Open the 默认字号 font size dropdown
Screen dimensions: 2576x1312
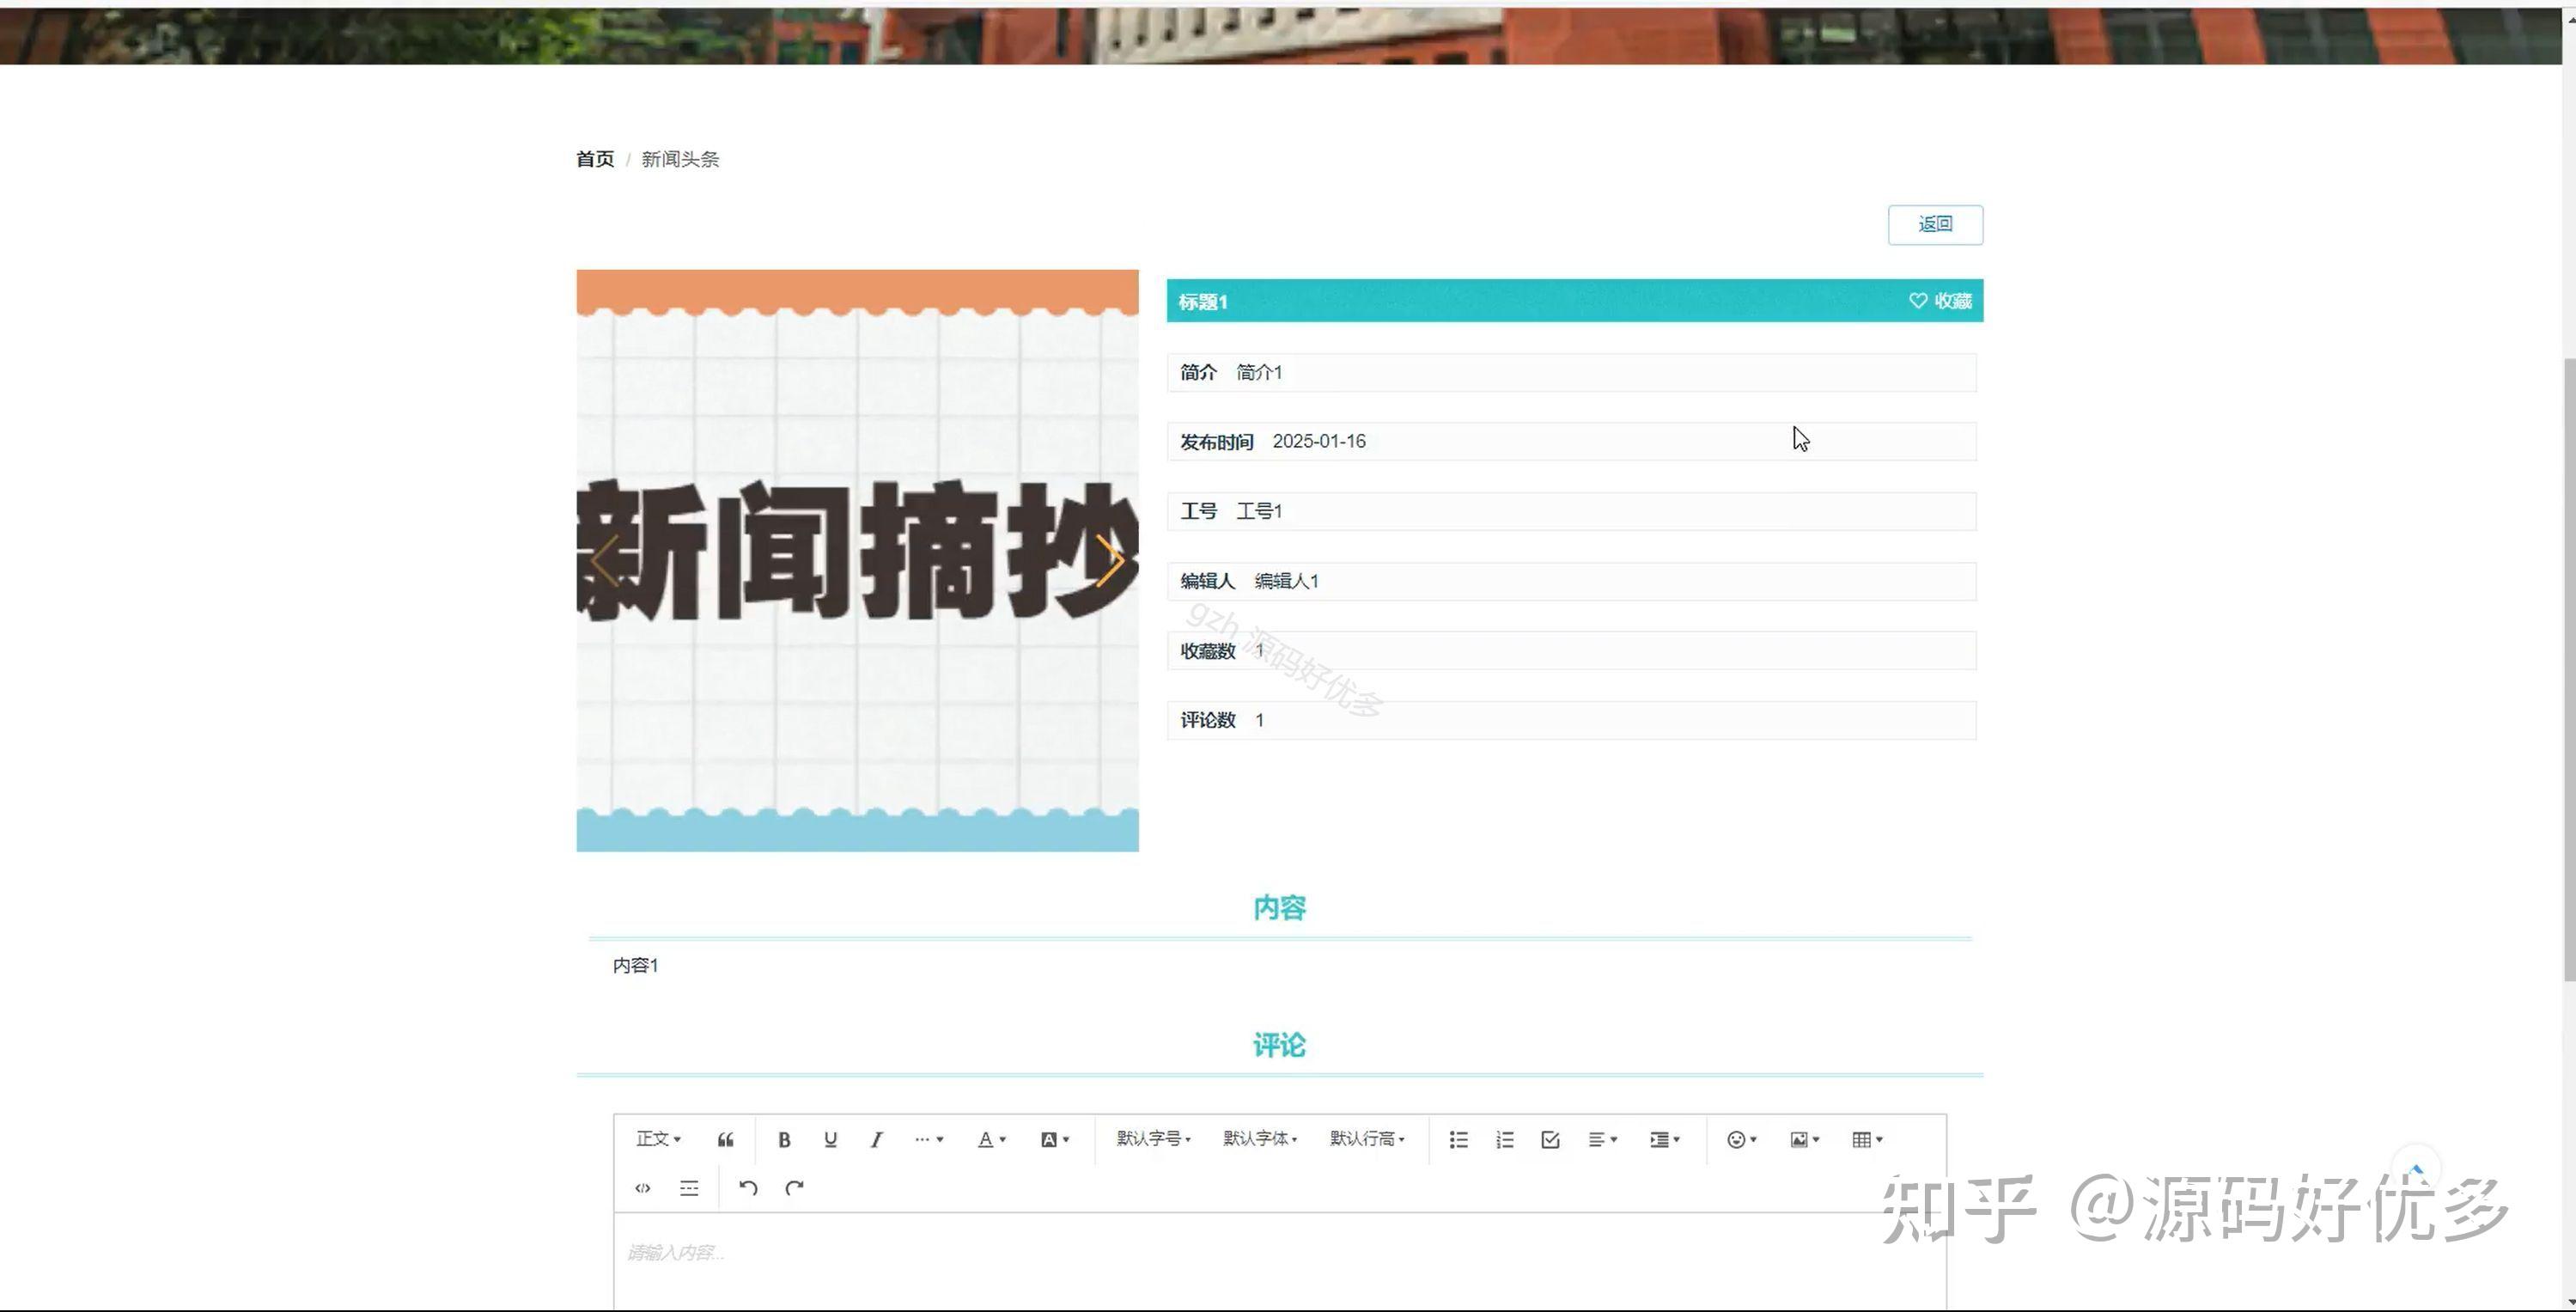pyautogui.click(x=1152, y=1139)
